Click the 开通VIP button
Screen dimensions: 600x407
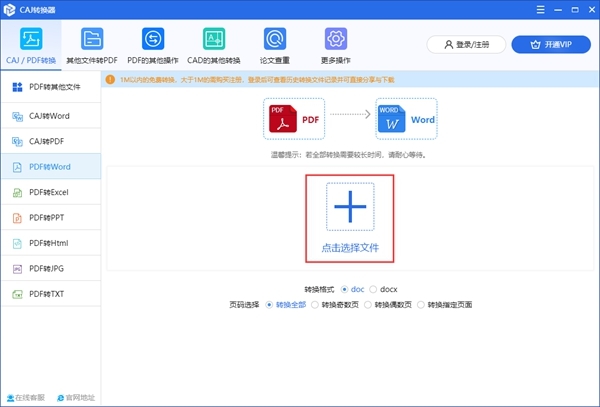[x=551, y=45]
